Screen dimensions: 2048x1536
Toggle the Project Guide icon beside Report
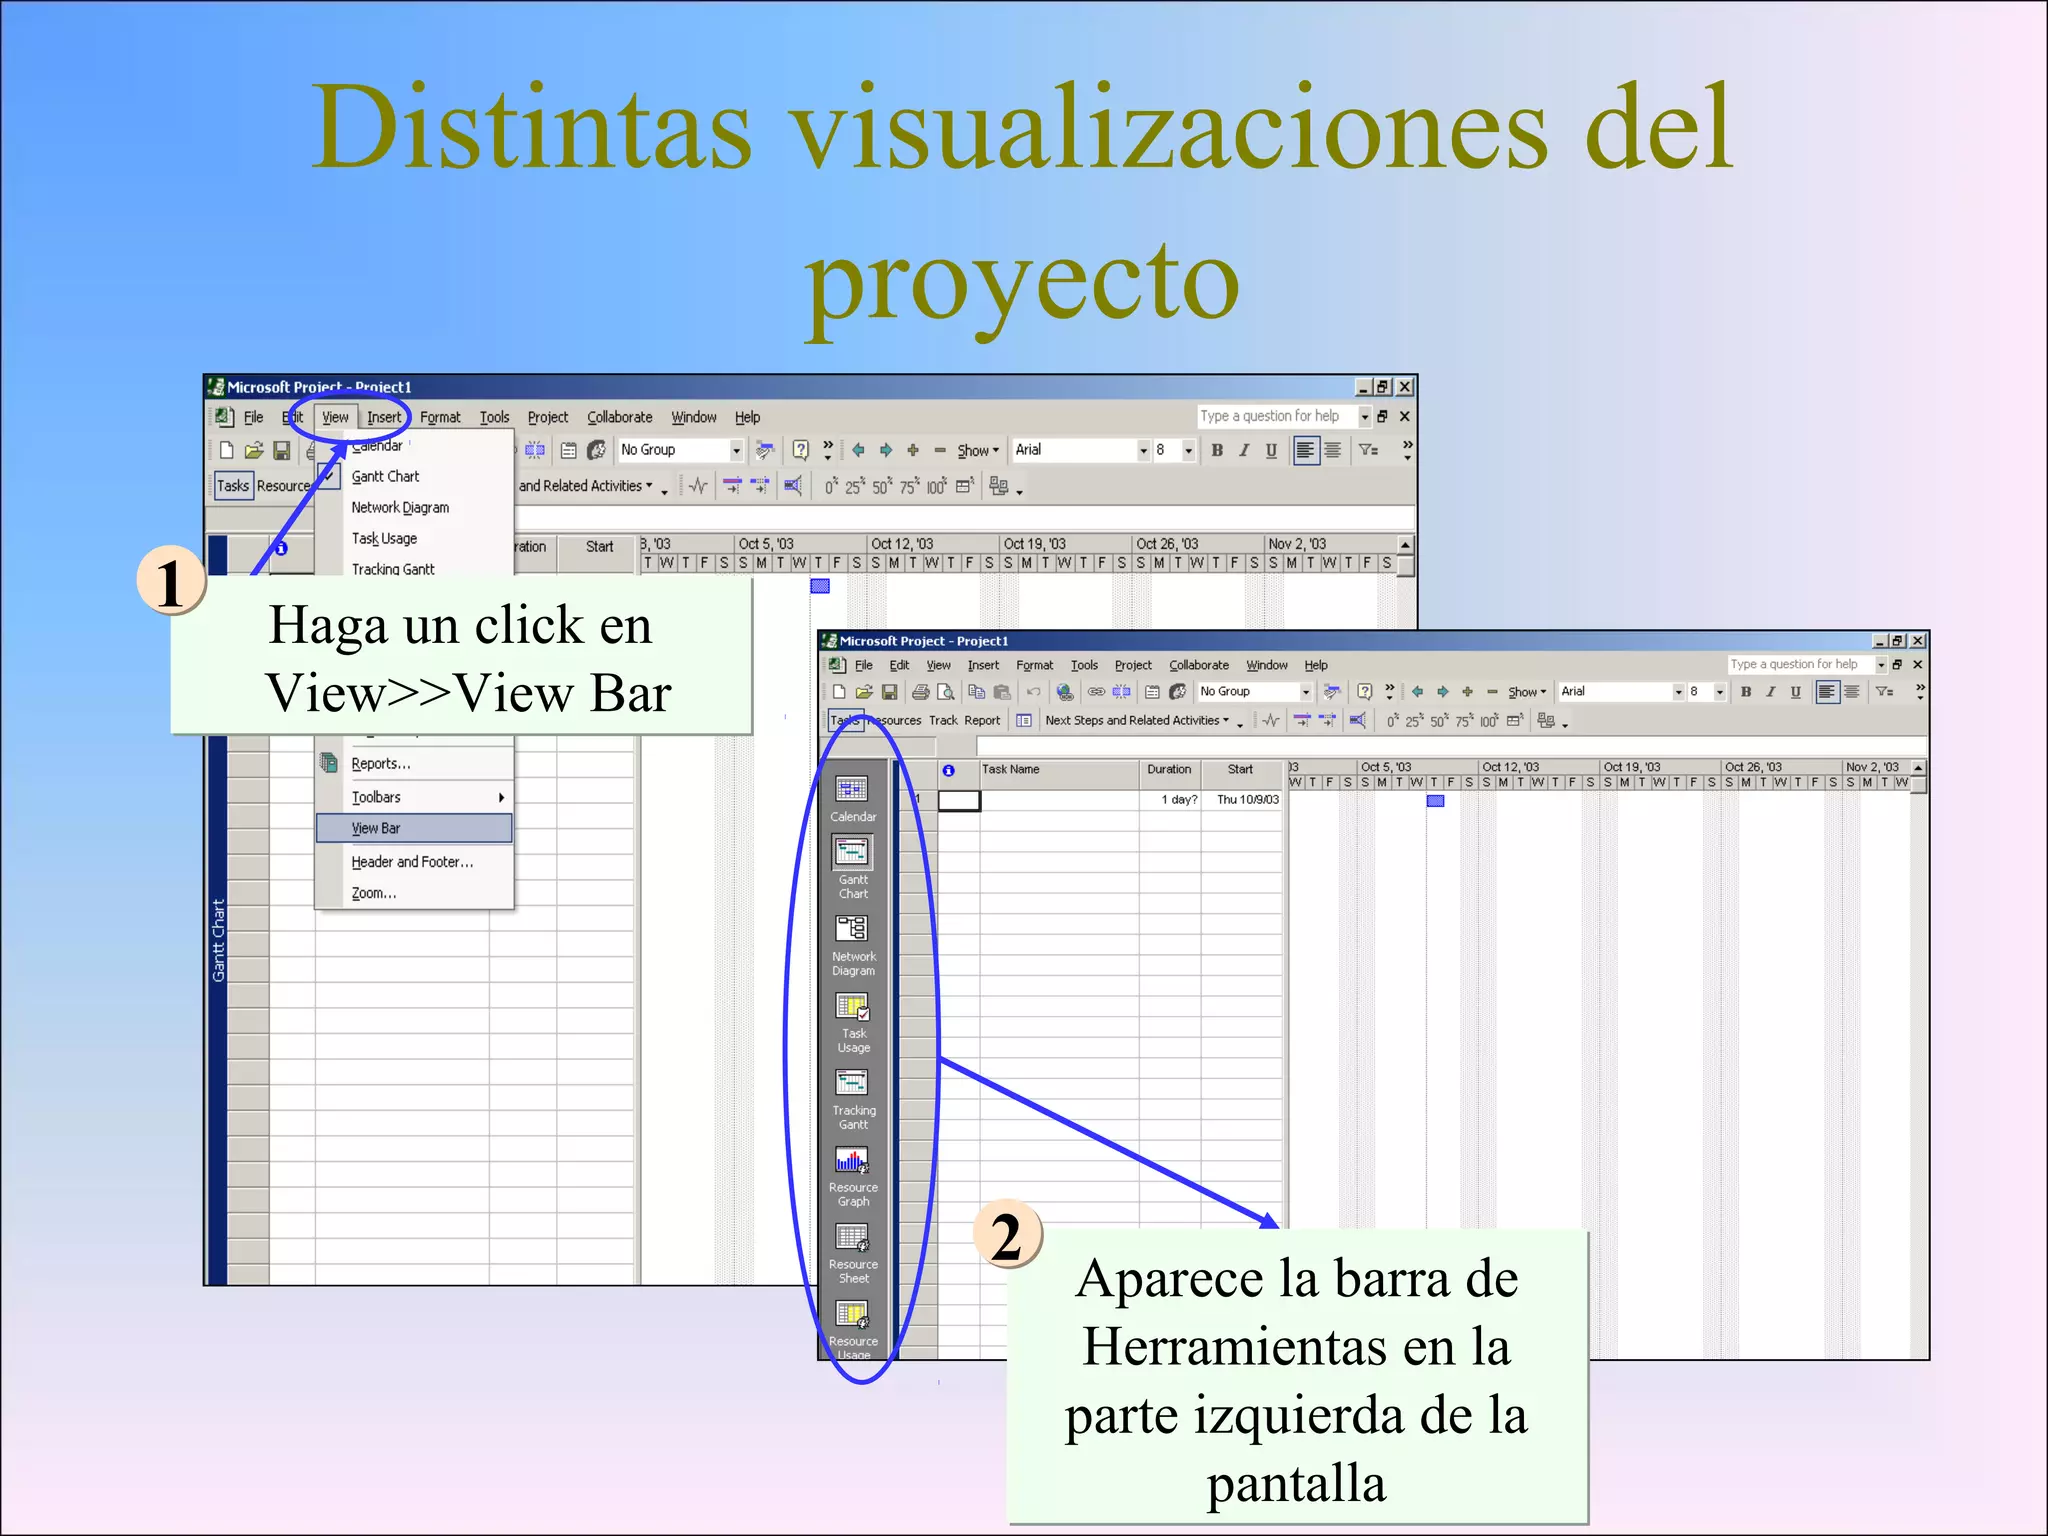pos(1024,720)
